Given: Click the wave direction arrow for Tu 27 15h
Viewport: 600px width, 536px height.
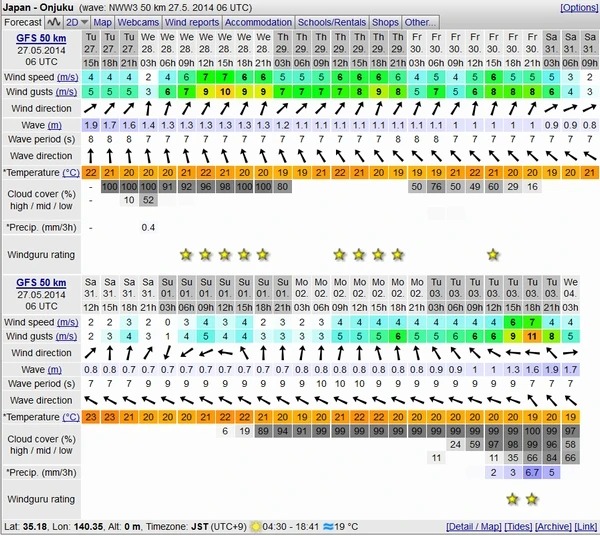Looking at the screenshot, I should coord(91,156).
